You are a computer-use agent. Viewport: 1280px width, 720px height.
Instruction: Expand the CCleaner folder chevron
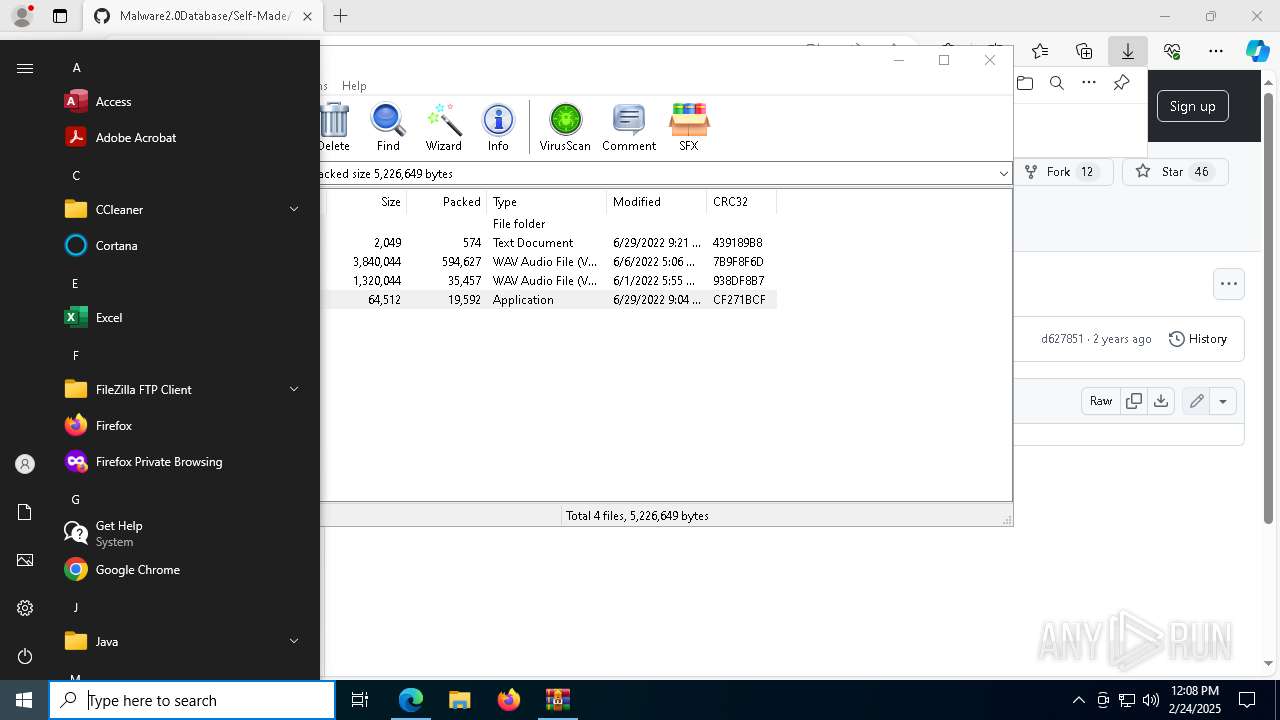294,209
